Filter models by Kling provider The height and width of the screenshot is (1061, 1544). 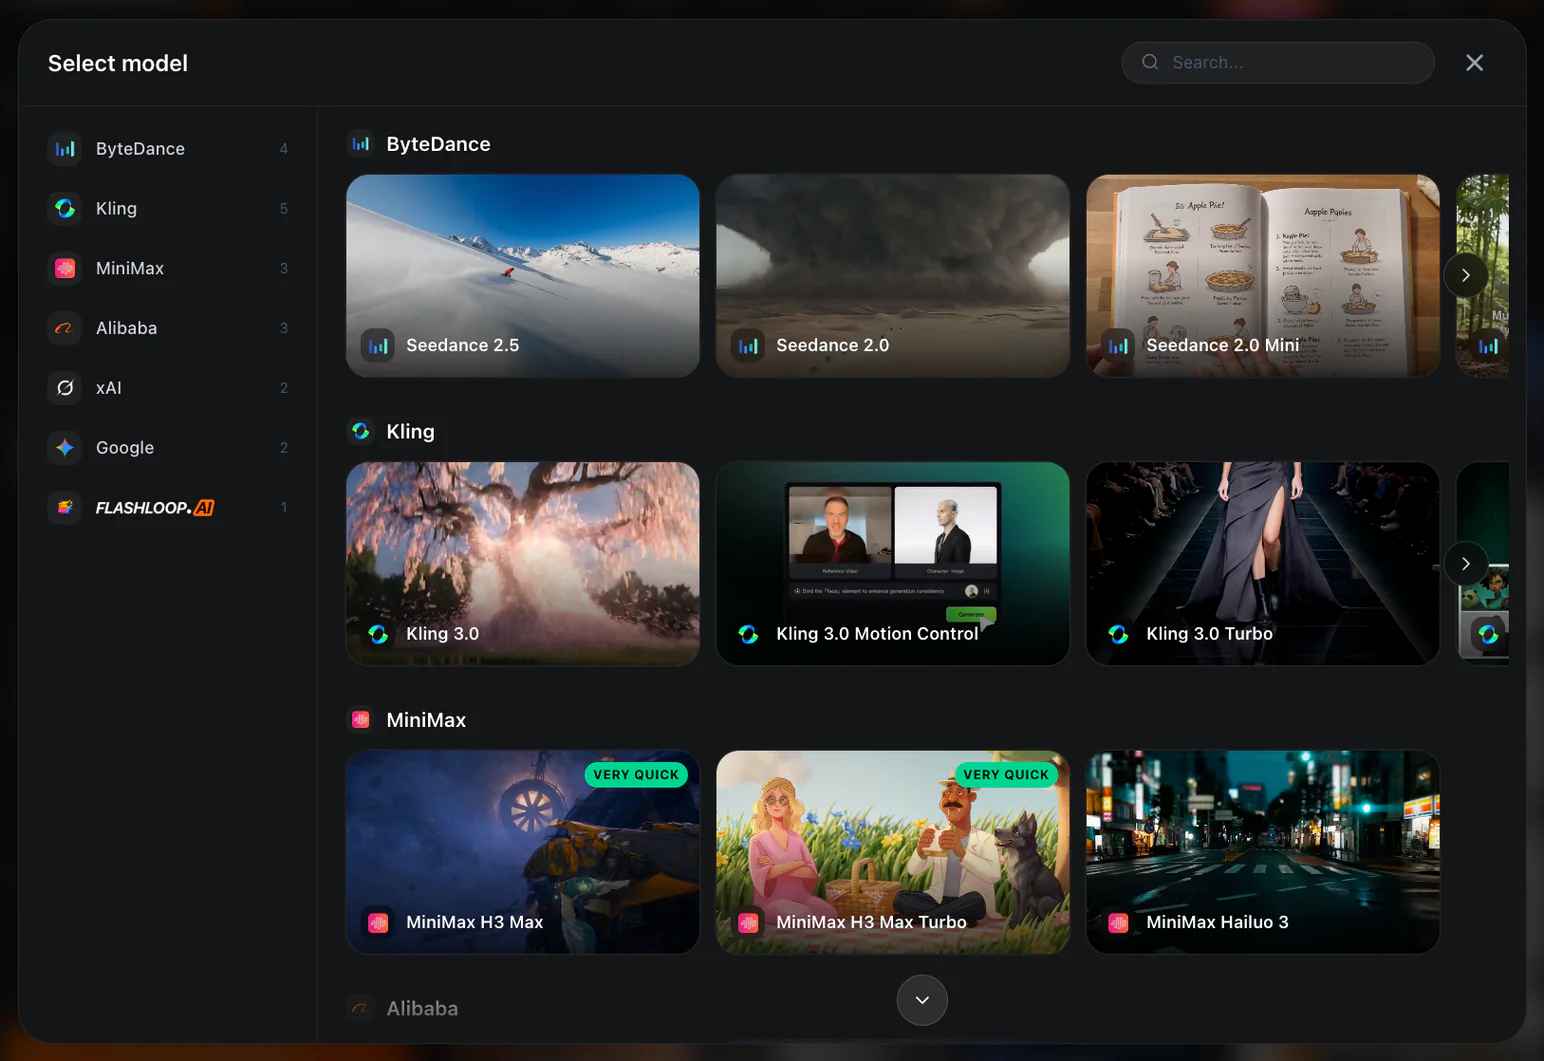(x=168, y=209)
